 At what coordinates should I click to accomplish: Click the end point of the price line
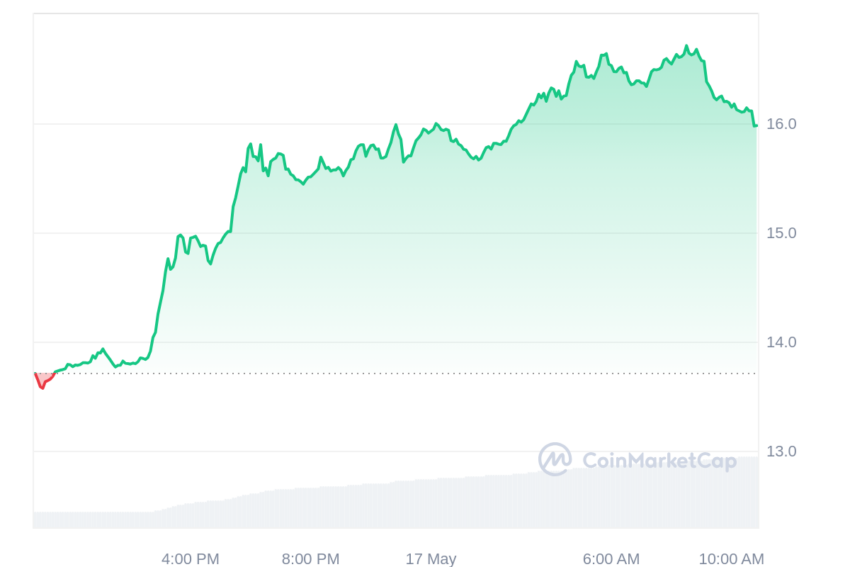755,125
